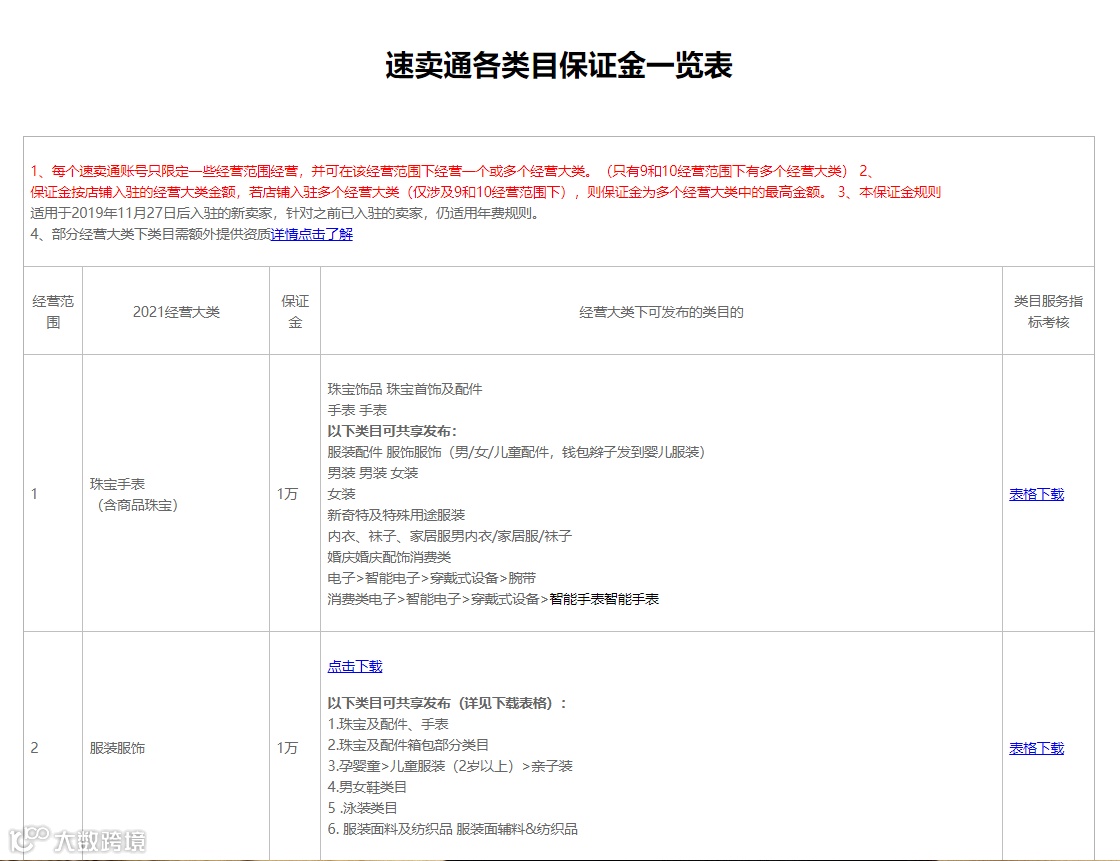Click 内衣、袜子、家居服 line
The image size is (1120, 861).
click(449, 536)
